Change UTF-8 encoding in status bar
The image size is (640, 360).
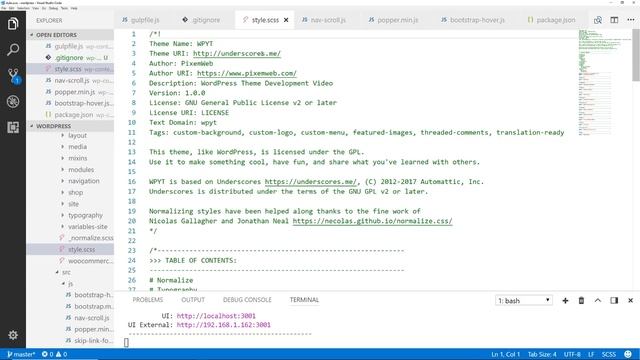[x=572, y=354]
